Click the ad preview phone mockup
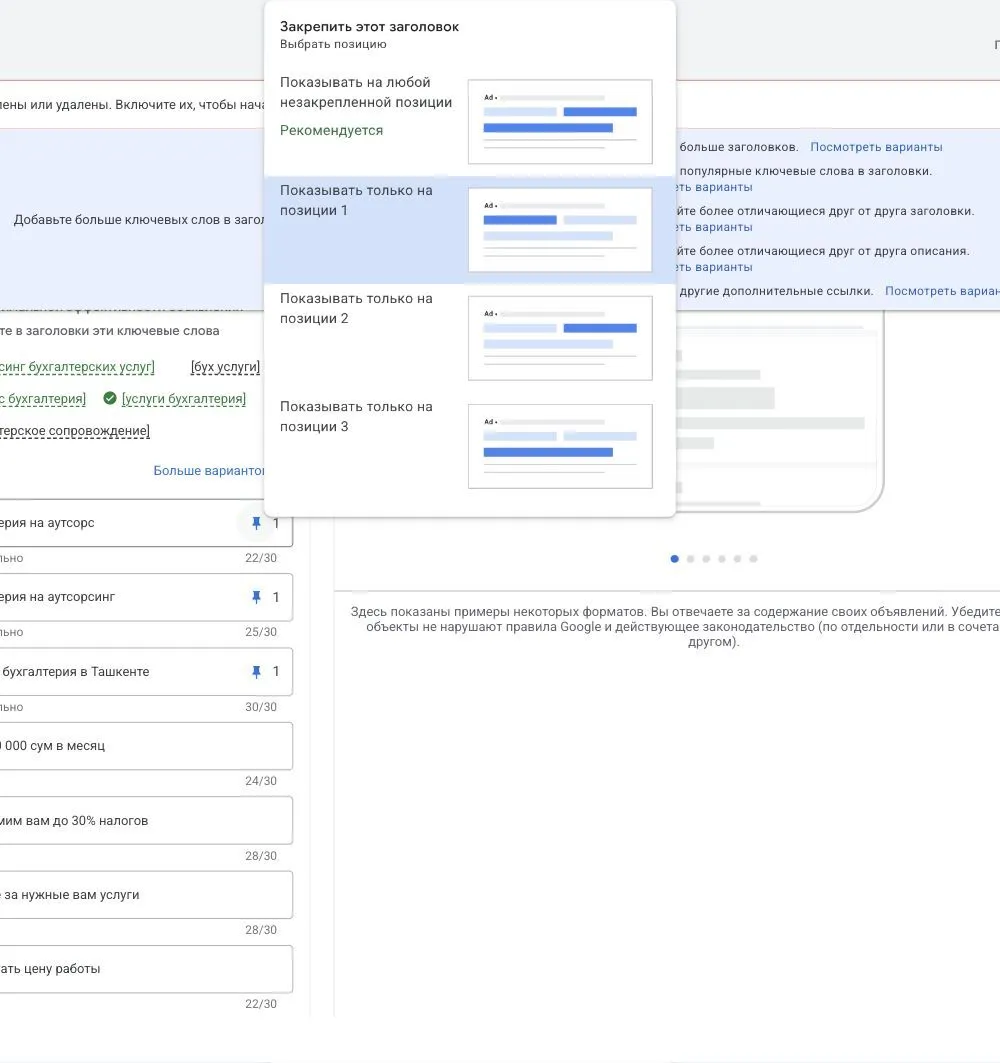 tap(780, 412)
